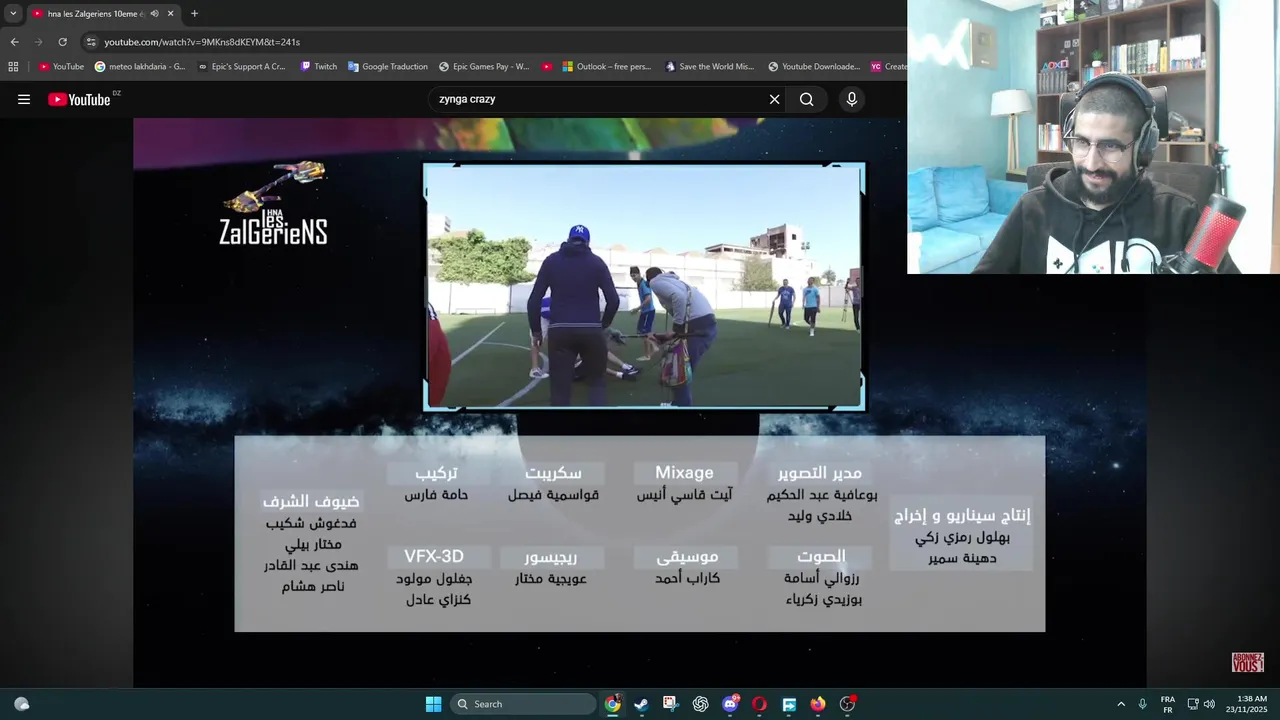1280x720 pixels.
Task: View site information icon in address bar
Action: coord(91,42)
